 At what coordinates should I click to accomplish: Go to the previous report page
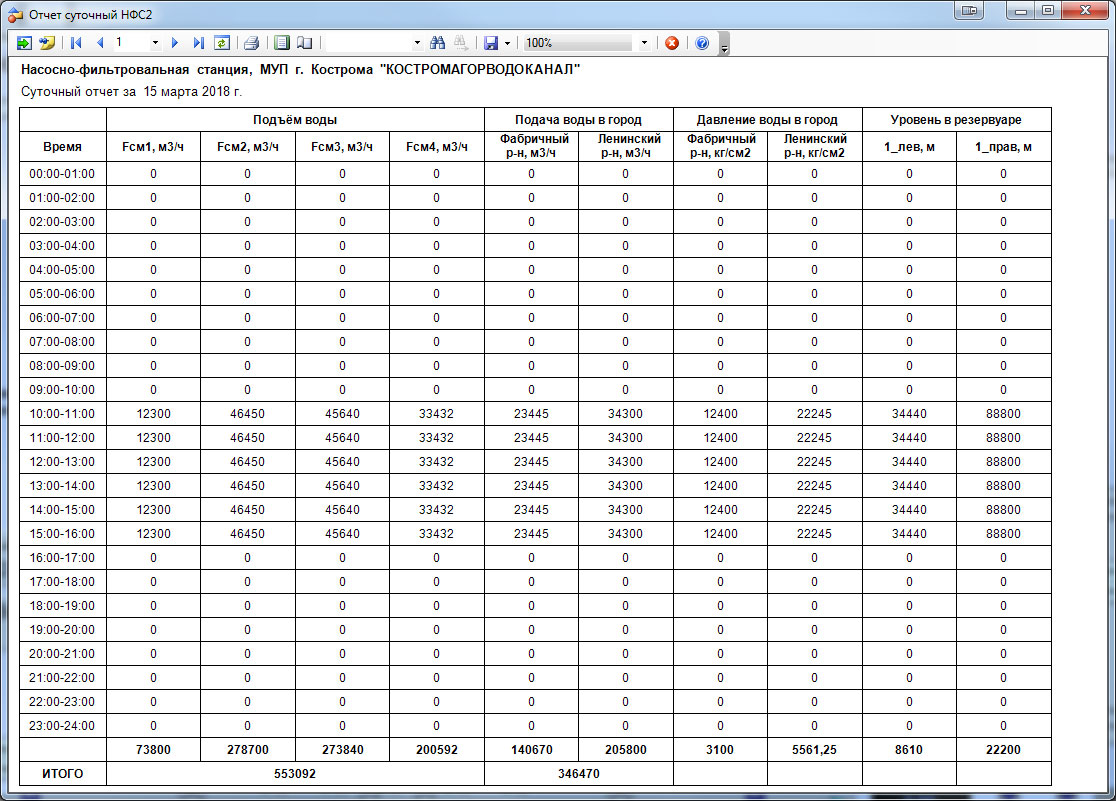tap(100, 43)
